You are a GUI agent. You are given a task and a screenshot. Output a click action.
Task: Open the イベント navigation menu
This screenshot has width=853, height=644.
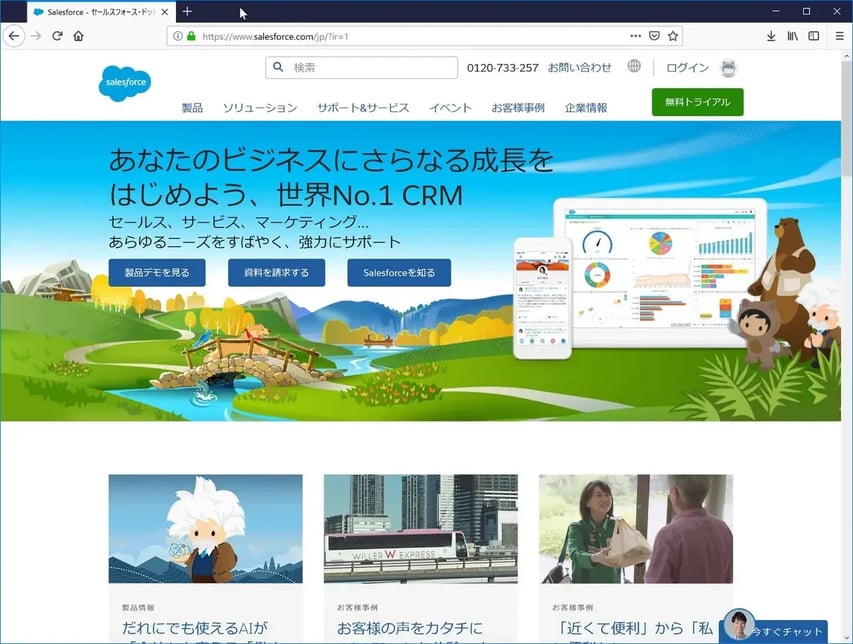pyautogui.click(x=450, y=108)
